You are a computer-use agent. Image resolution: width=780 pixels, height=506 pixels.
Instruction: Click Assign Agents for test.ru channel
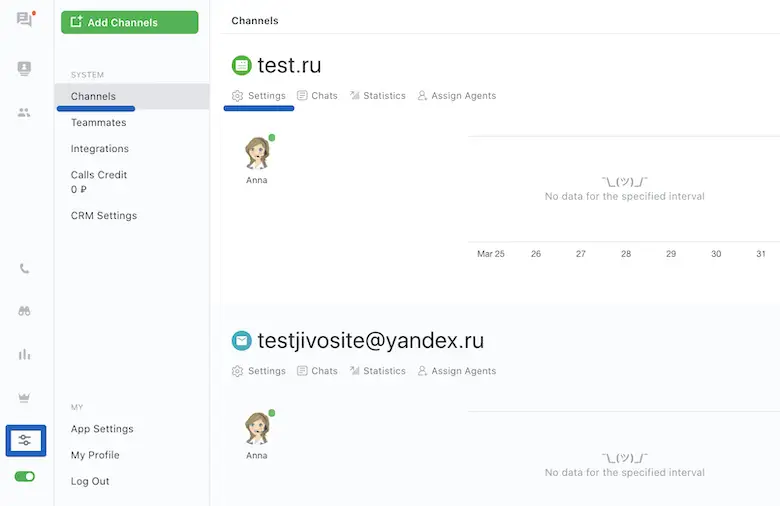[x=456, y=96]
